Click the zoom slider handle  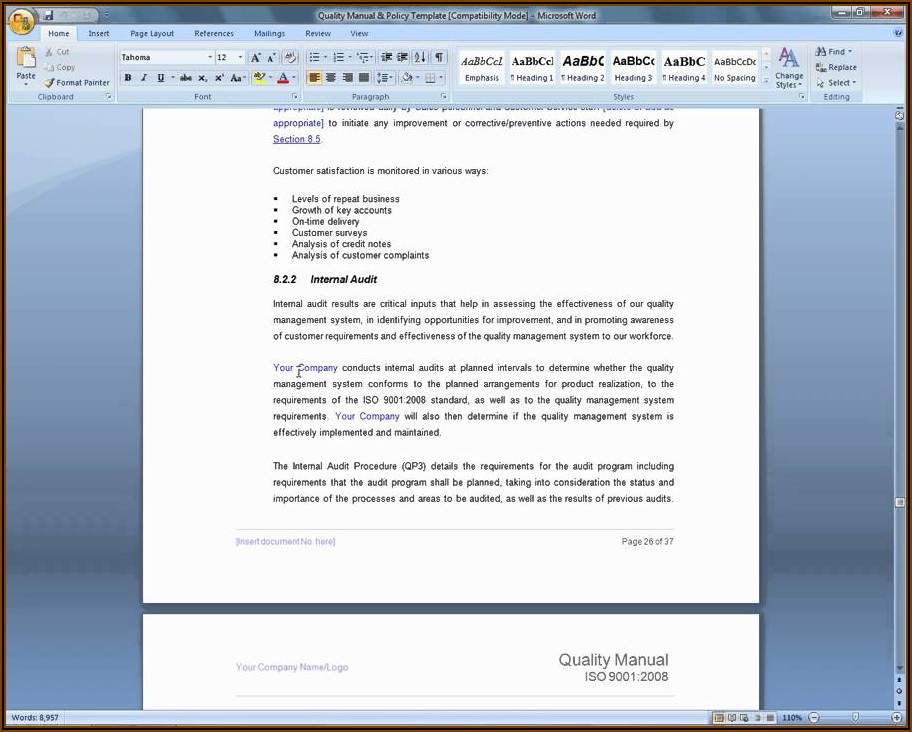coord(854,718)
